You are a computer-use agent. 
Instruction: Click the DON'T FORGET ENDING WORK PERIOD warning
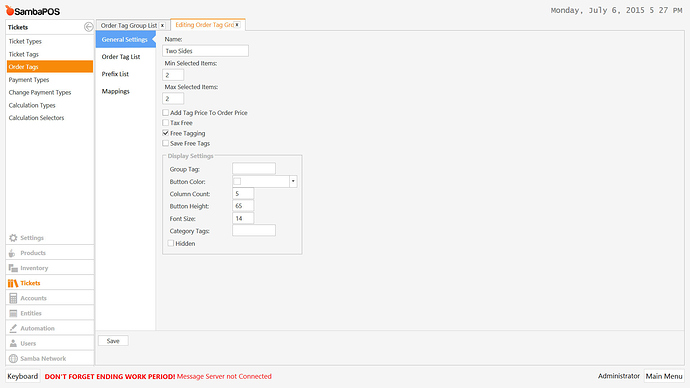110,377
